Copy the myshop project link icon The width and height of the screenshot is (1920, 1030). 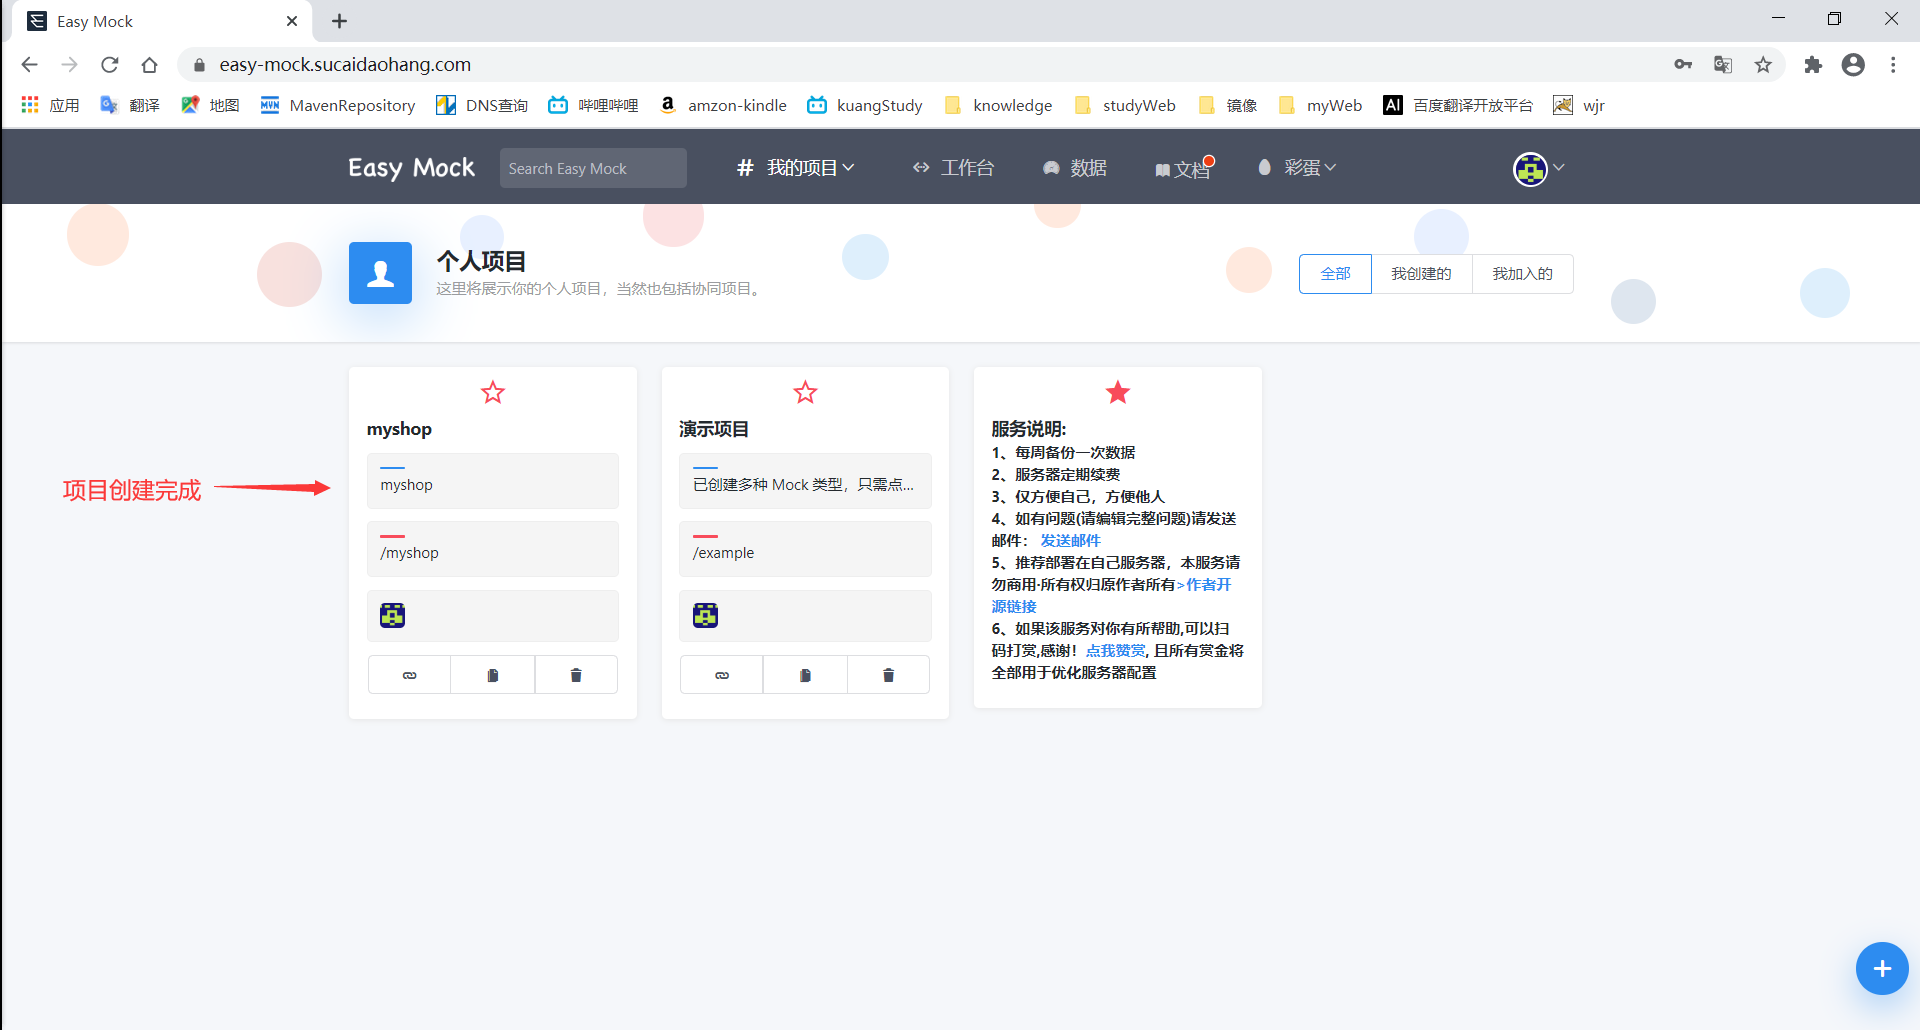point(408,674)
